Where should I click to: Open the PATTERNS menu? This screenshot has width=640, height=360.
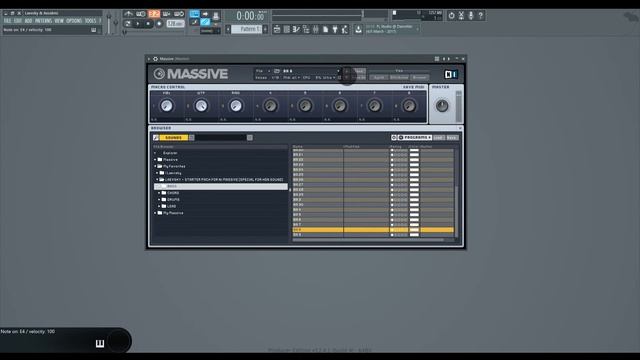pos(43,20)
